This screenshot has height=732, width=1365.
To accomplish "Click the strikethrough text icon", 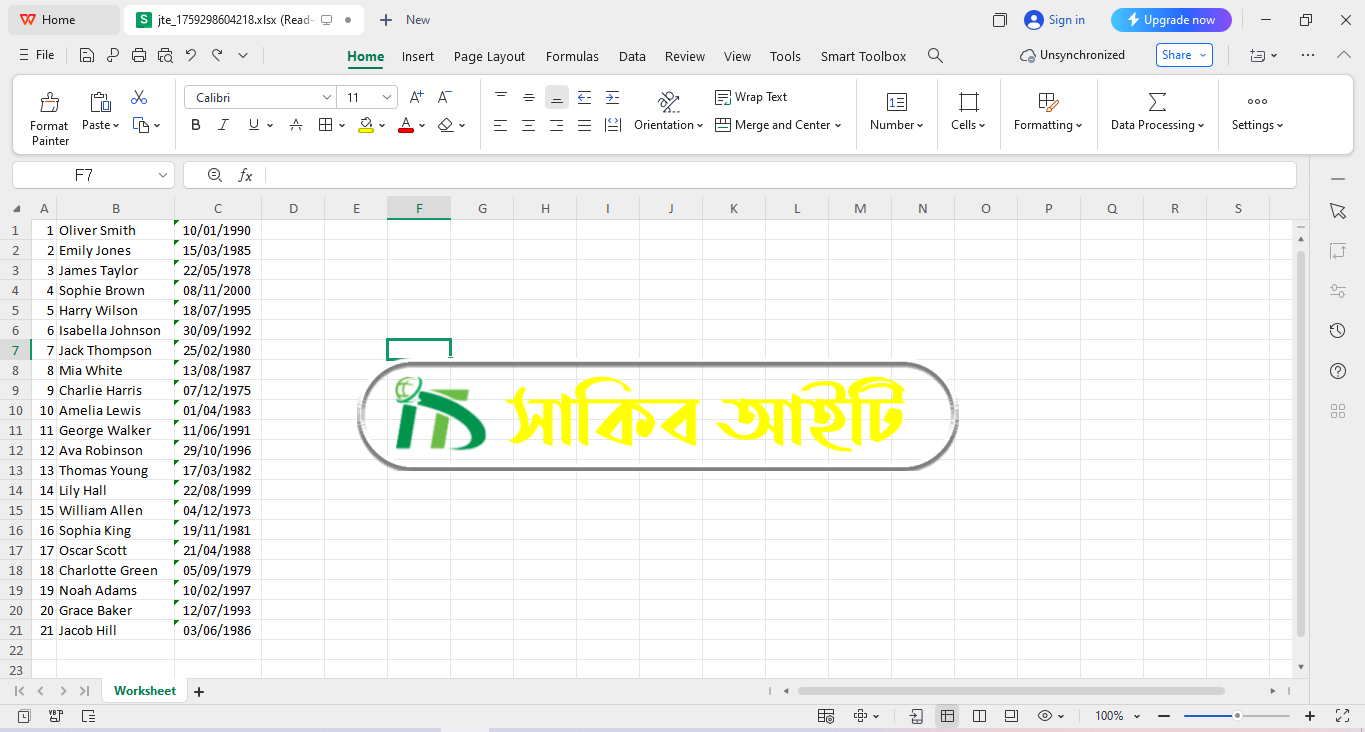I will coord(296,125).
